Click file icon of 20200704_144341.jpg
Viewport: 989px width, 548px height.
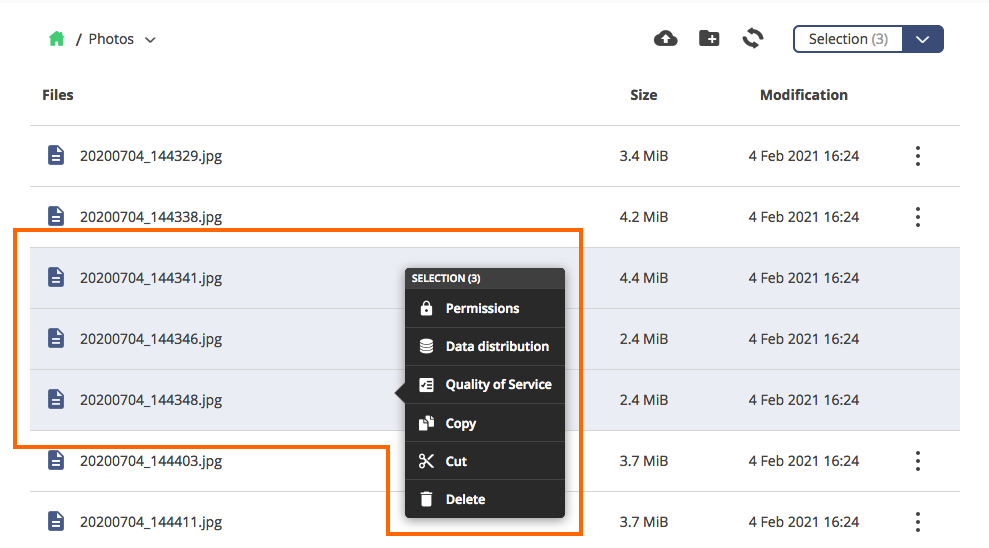[56, 277]
